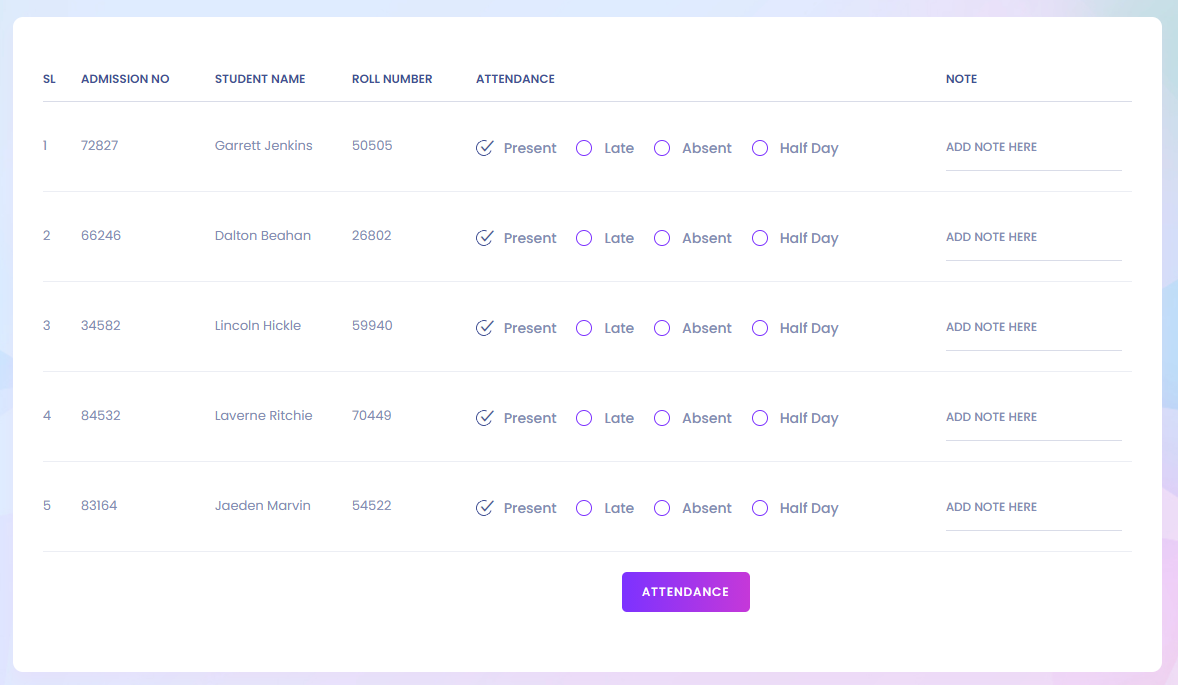This screenshot has height=685, width=1178.
Task: Mark Dalton Beahan as Late
Action: (x=584, y=238)
